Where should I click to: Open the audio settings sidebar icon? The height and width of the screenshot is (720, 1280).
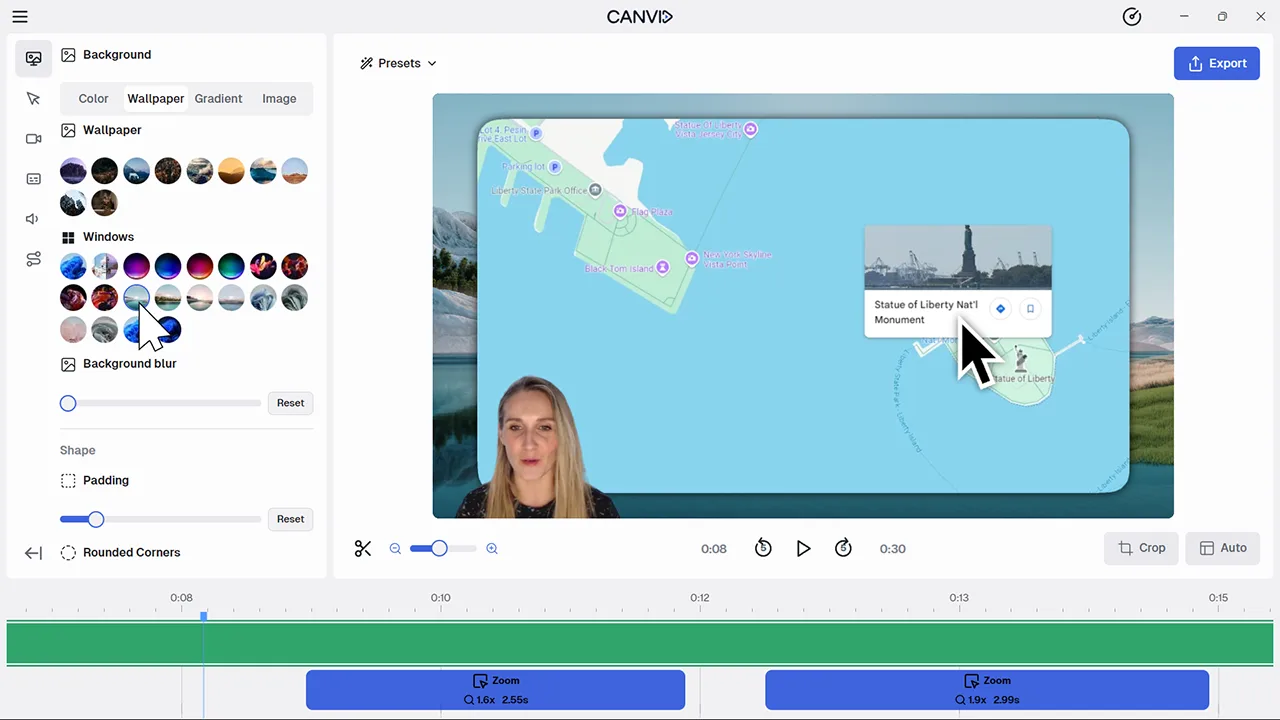tap(33, 219)
